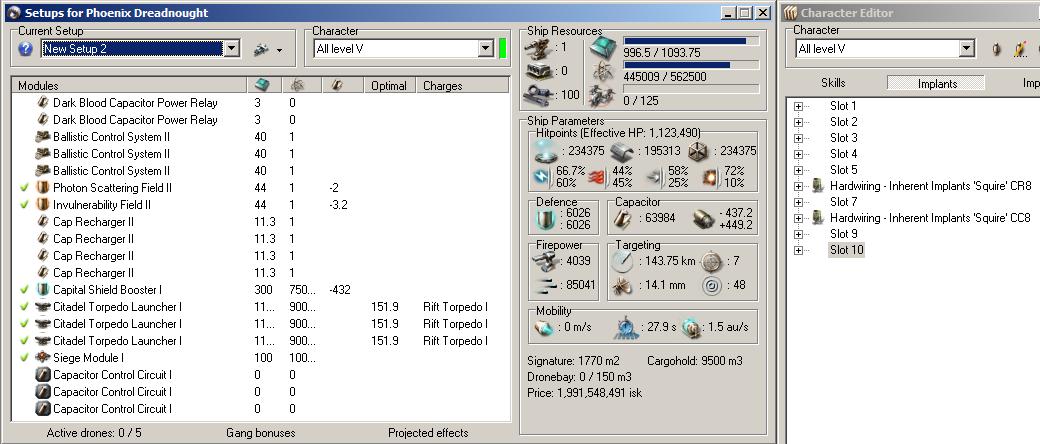Click the Charges column header
Image resolution: width=1040 pixels, height=444 pixels.
tap(462, 86)
